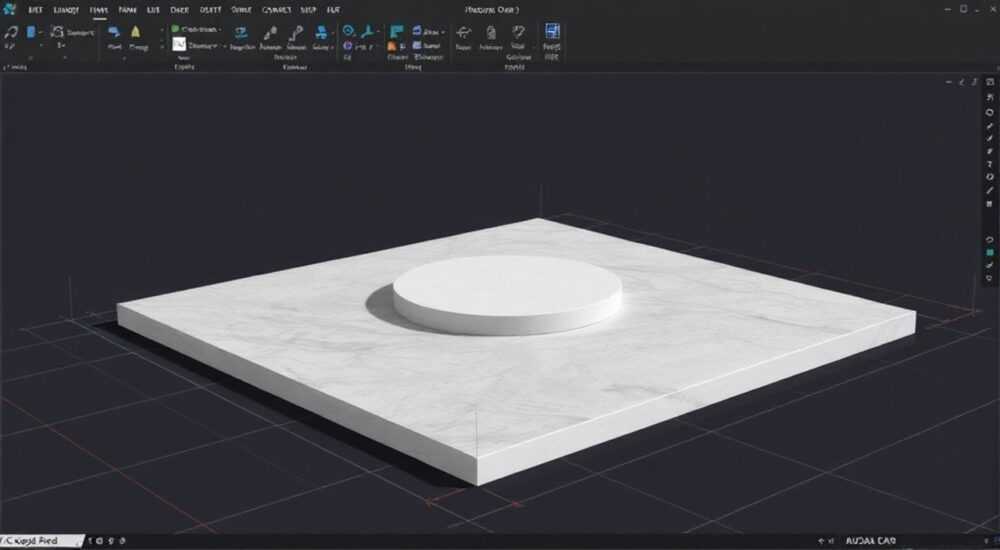Click the blue framed window icon at ribbon end
The height and width of the screenshot is (550, 1000).
(x=552, y=31)
